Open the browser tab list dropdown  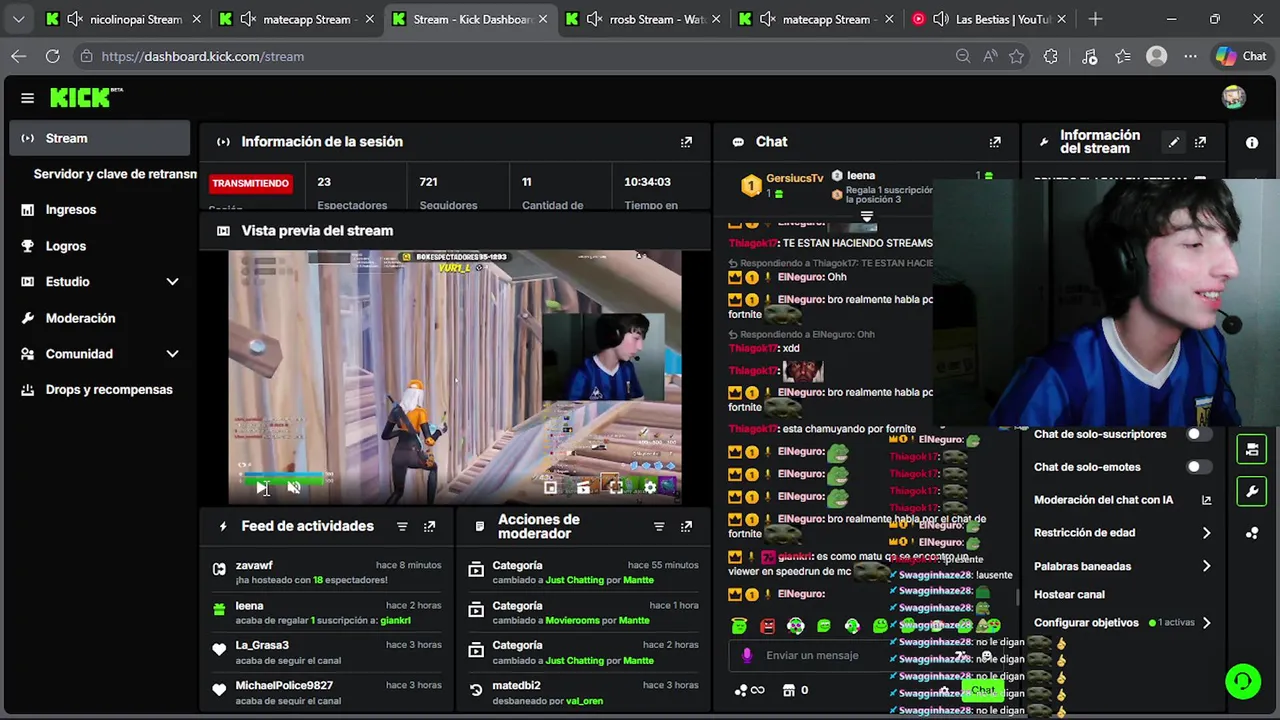[18, 19]
